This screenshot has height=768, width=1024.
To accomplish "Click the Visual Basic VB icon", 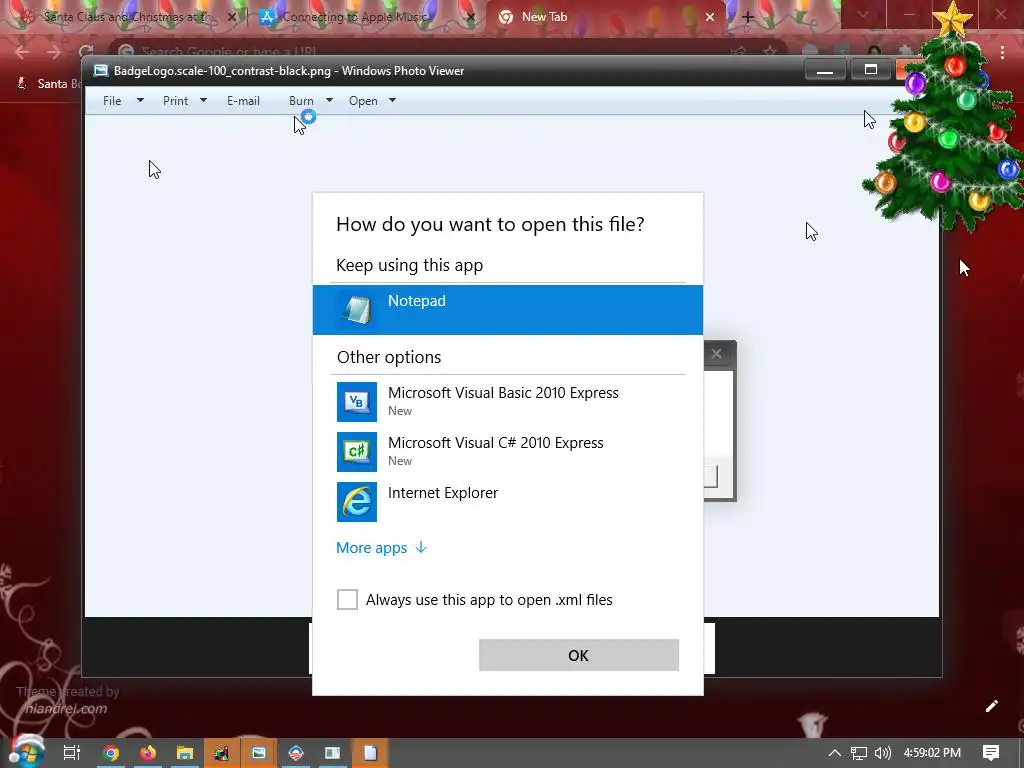I will [357, 402].
